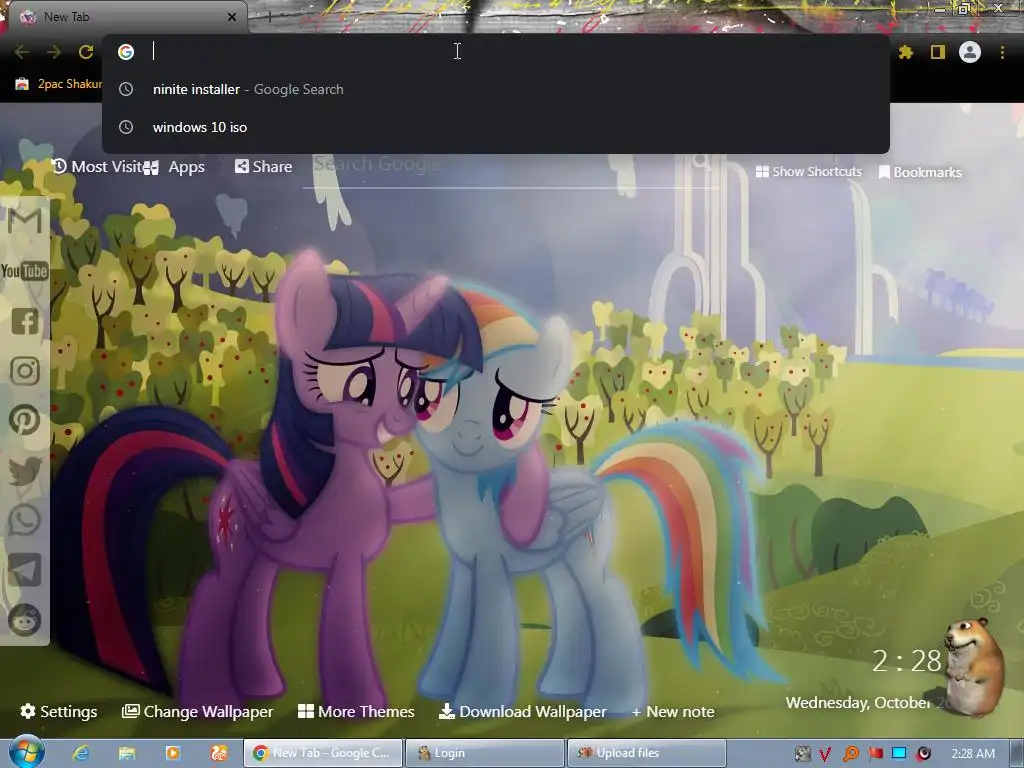Click the Show desktop strip on the taskbar
1024x768 pixels.
coord(1017,753)
